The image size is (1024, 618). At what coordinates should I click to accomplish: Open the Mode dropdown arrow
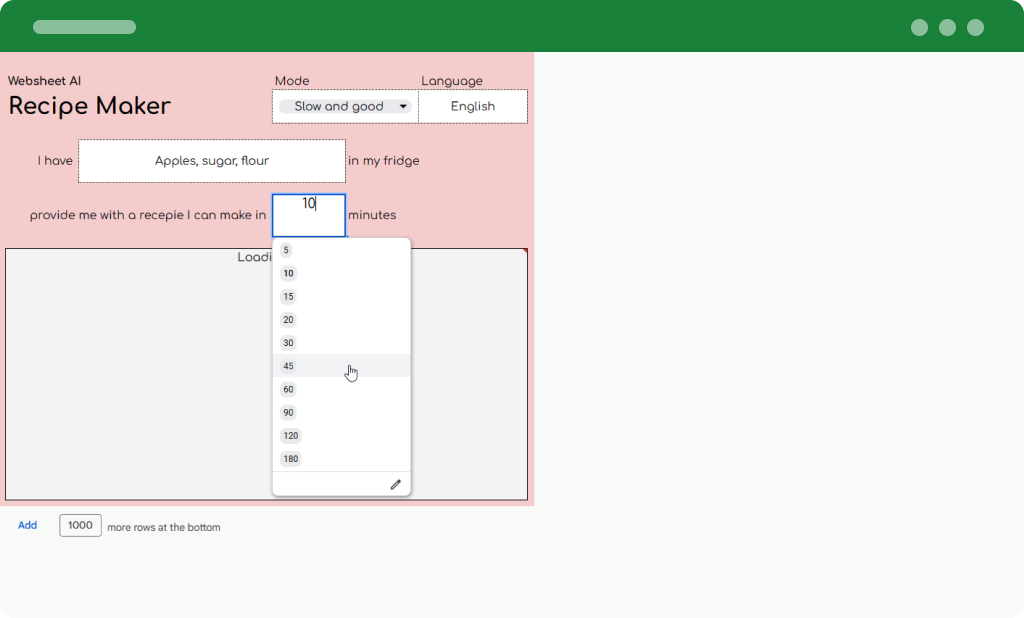coord(403,106)
